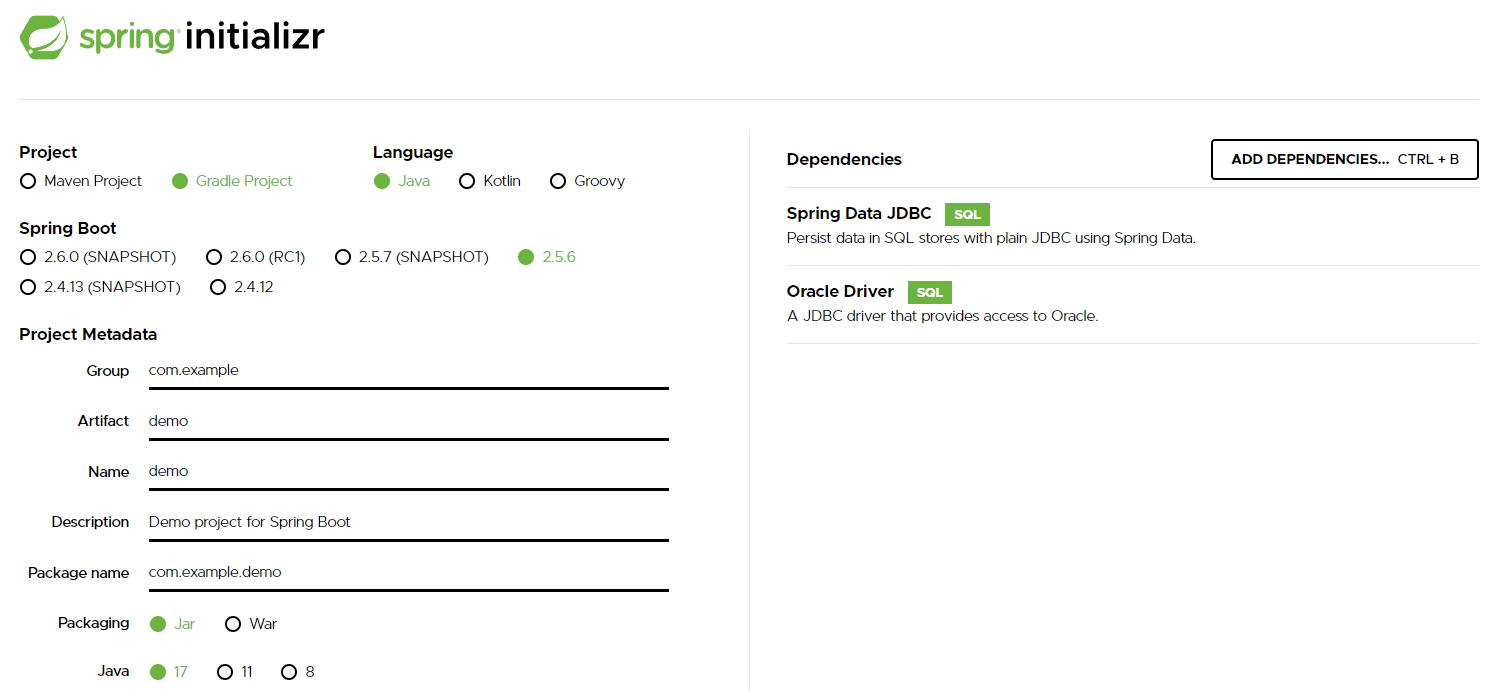Pick Spring Boot version 2.4.12
Viewport: 1494px width, 691px height.
click(x=242, y=287)
